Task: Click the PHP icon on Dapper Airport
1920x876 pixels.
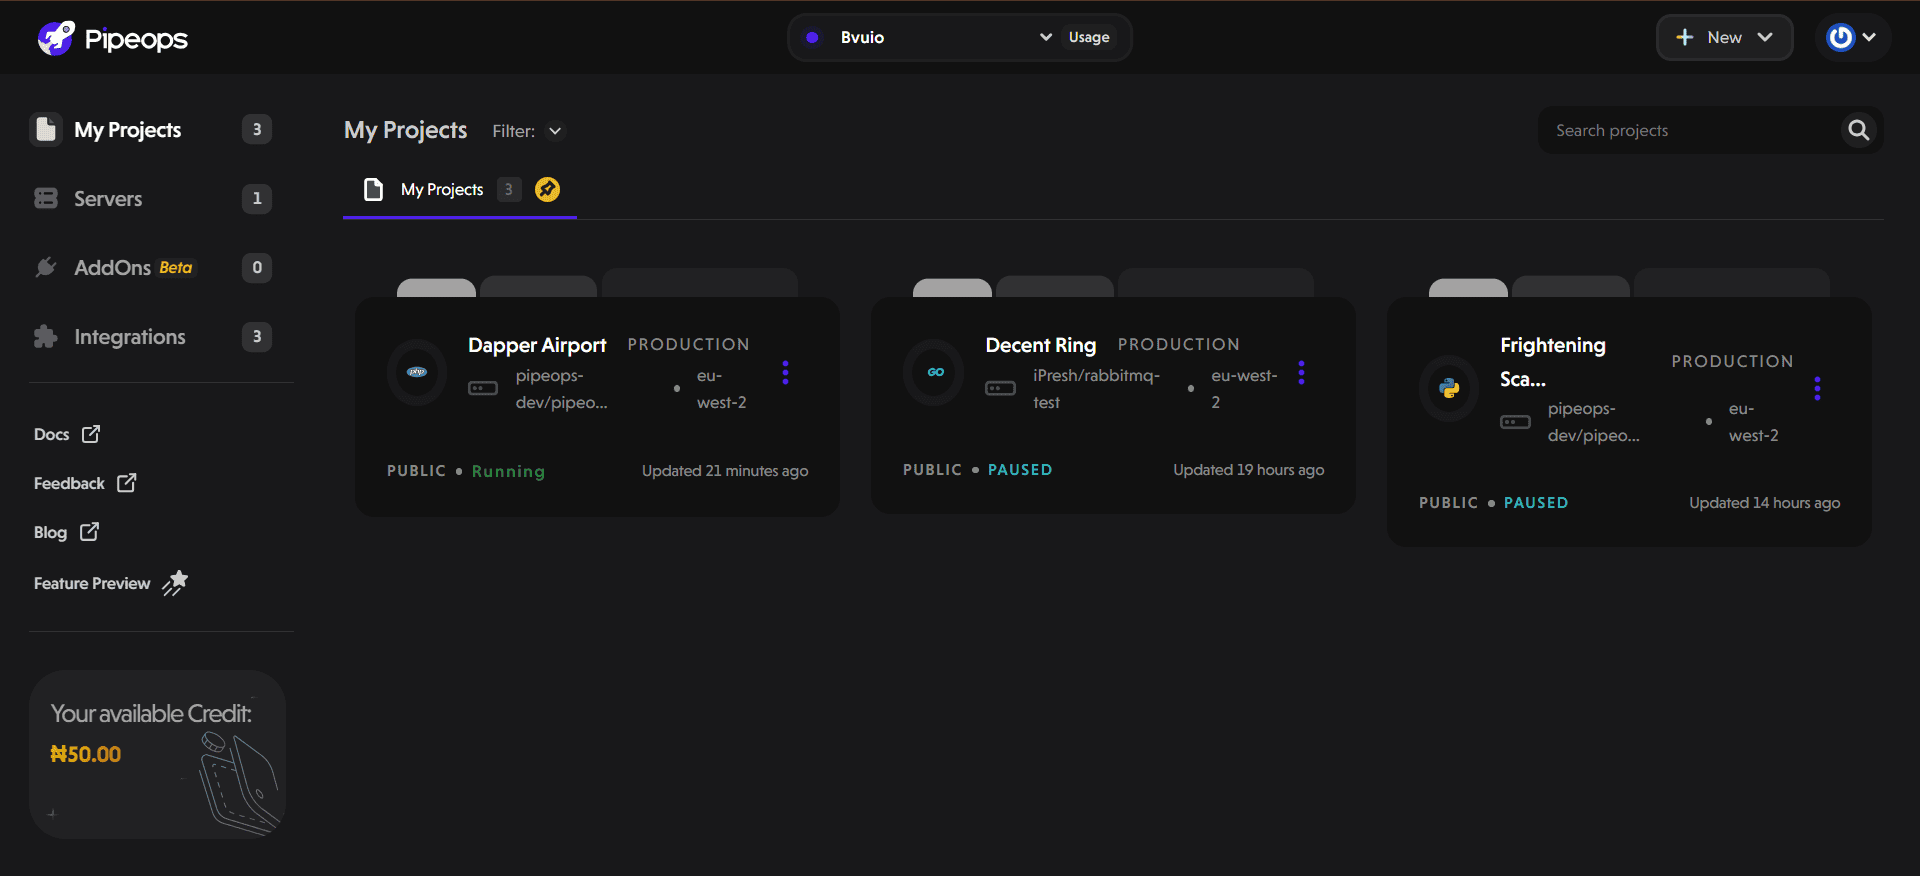Action: click(417, 372)
